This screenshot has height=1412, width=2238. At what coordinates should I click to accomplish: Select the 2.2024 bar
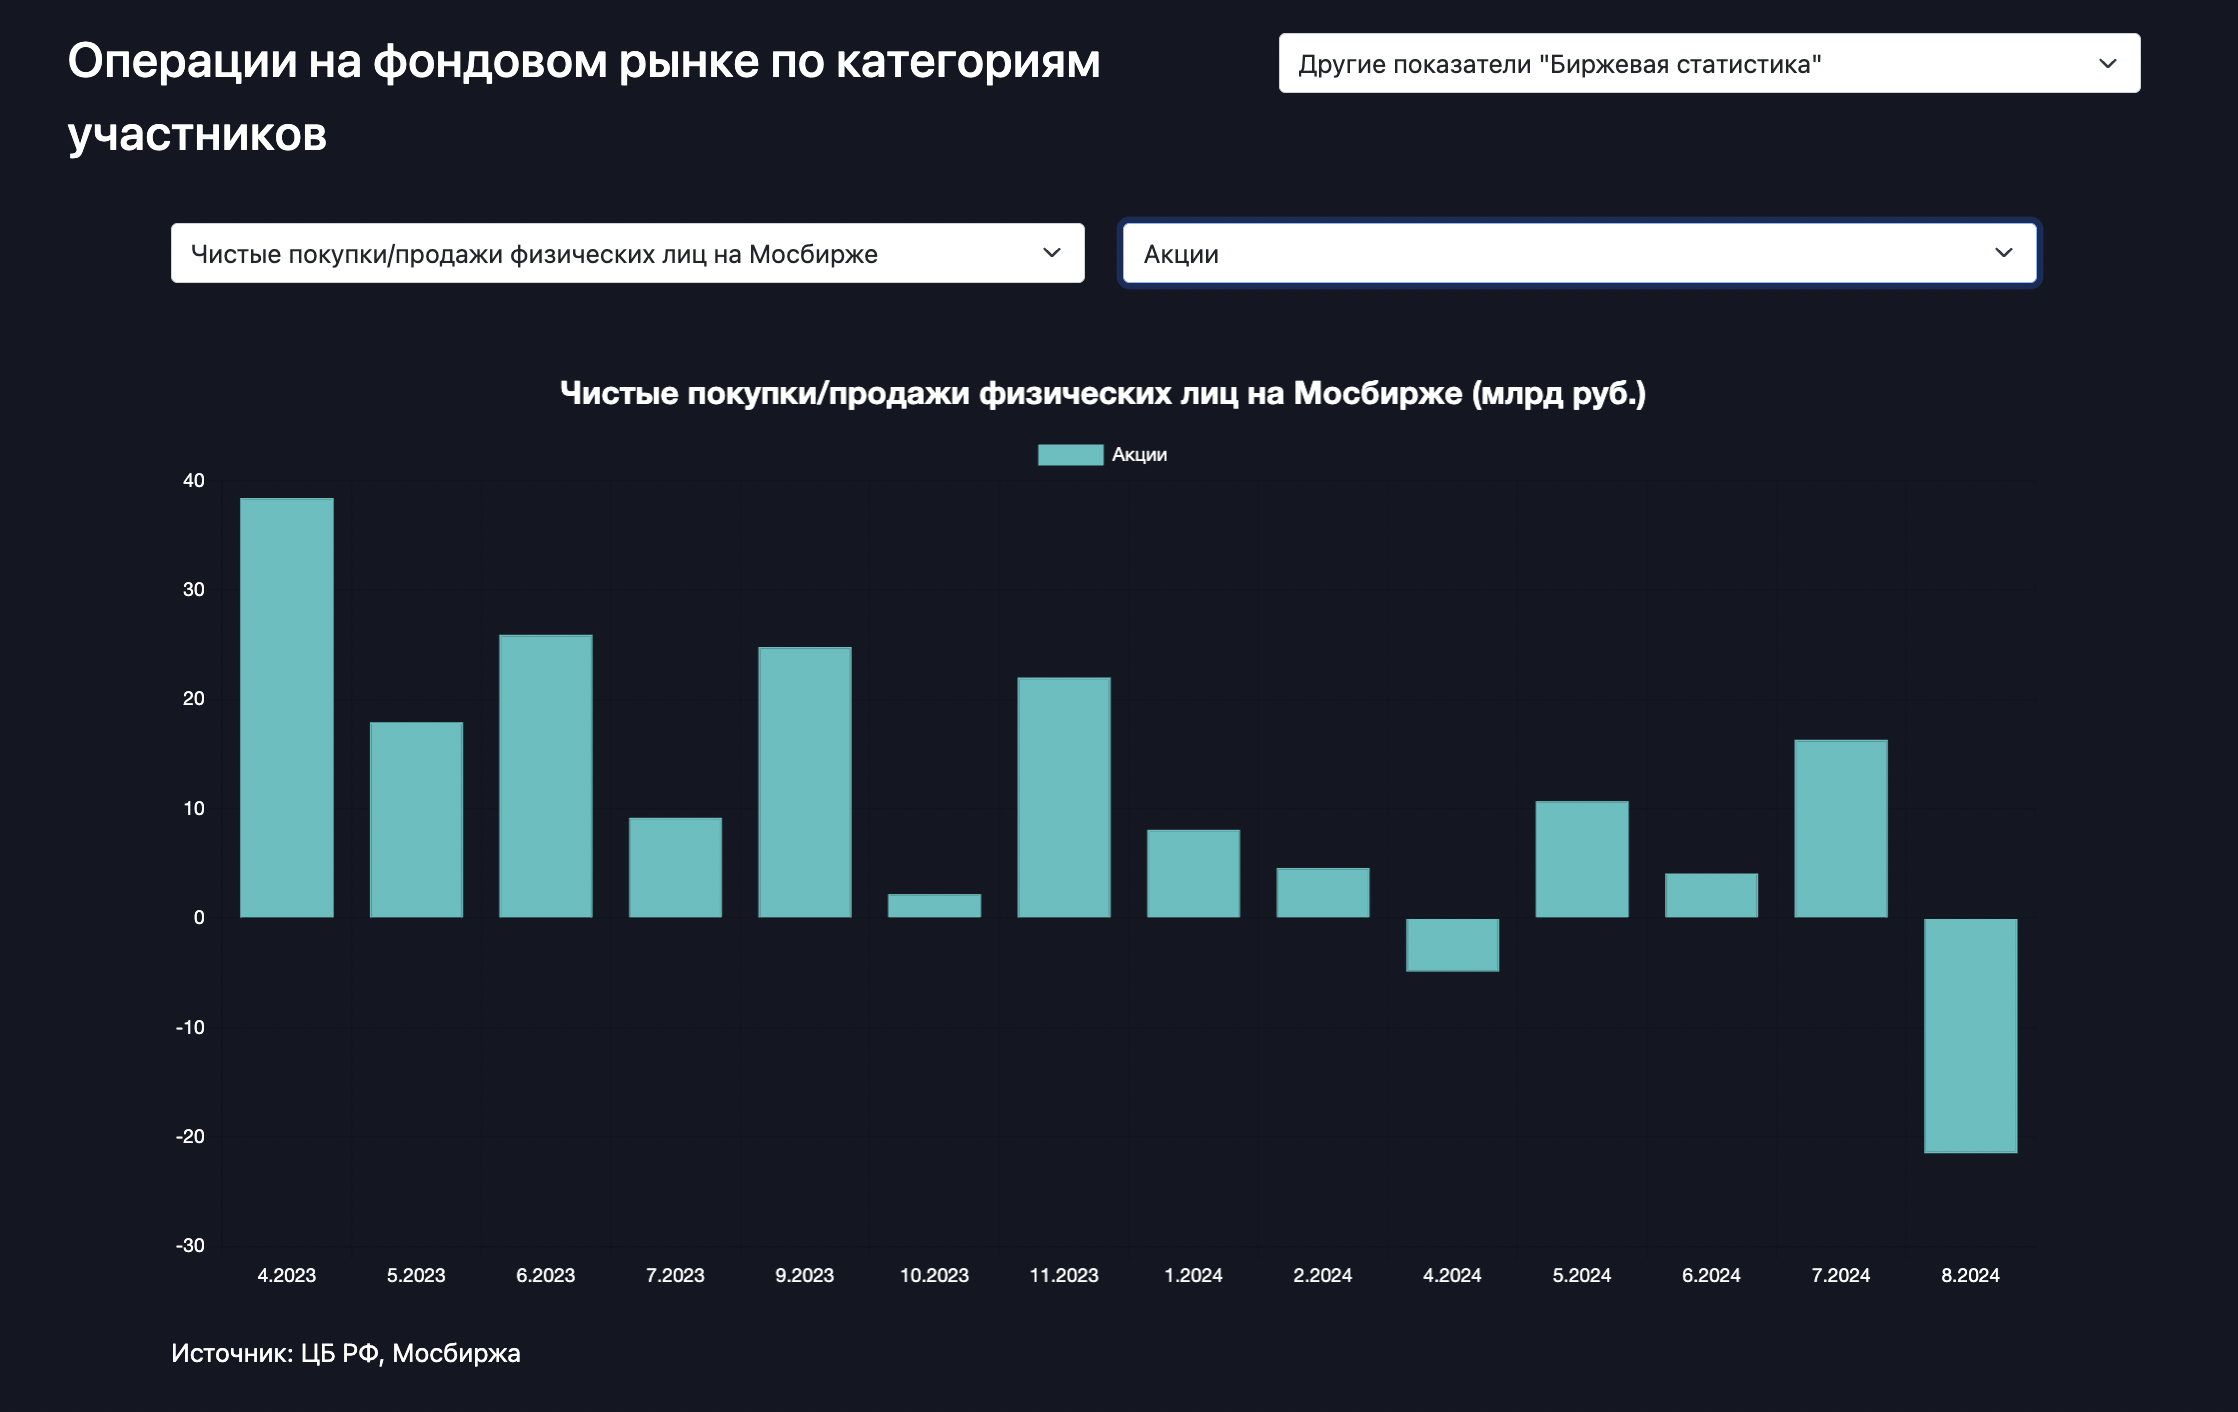point(1323,892)
